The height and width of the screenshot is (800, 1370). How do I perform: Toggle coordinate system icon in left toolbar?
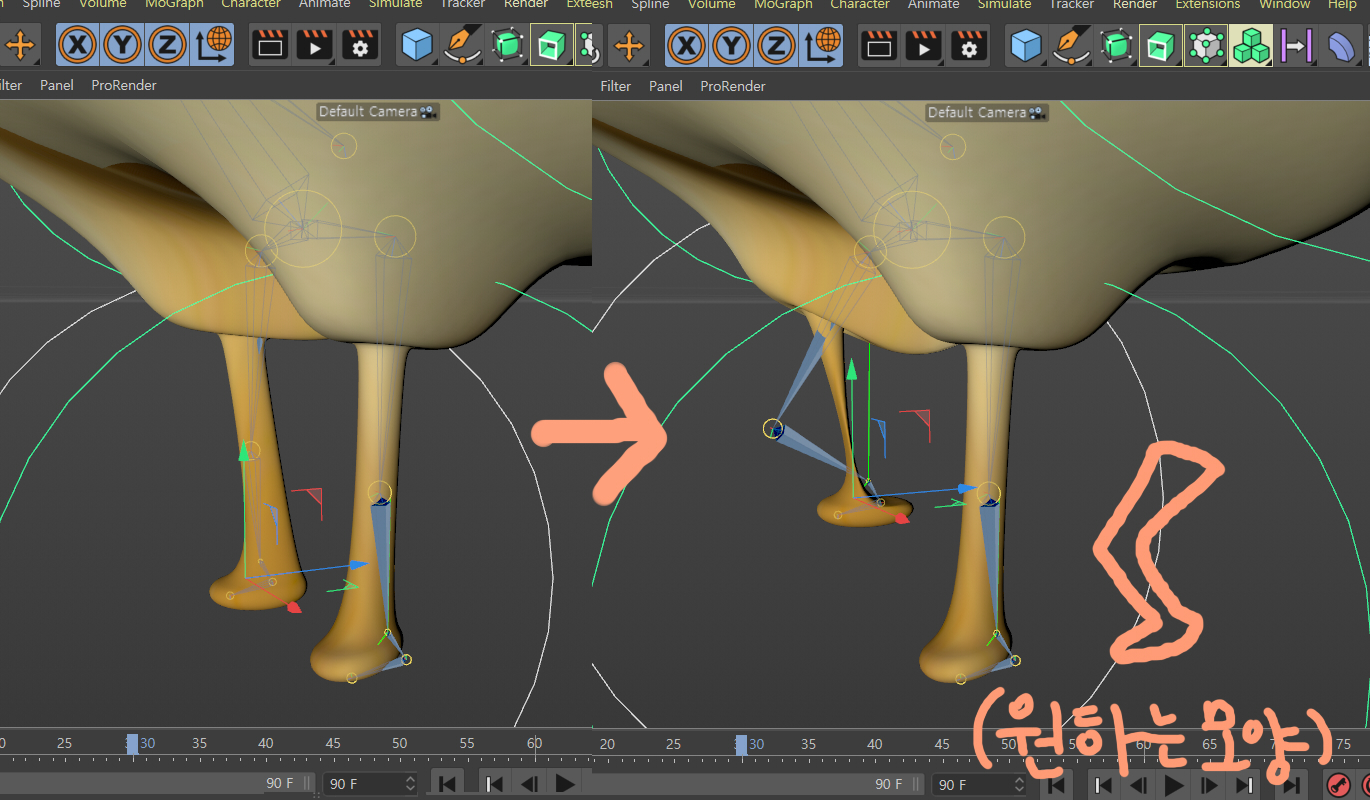point(212,45)
